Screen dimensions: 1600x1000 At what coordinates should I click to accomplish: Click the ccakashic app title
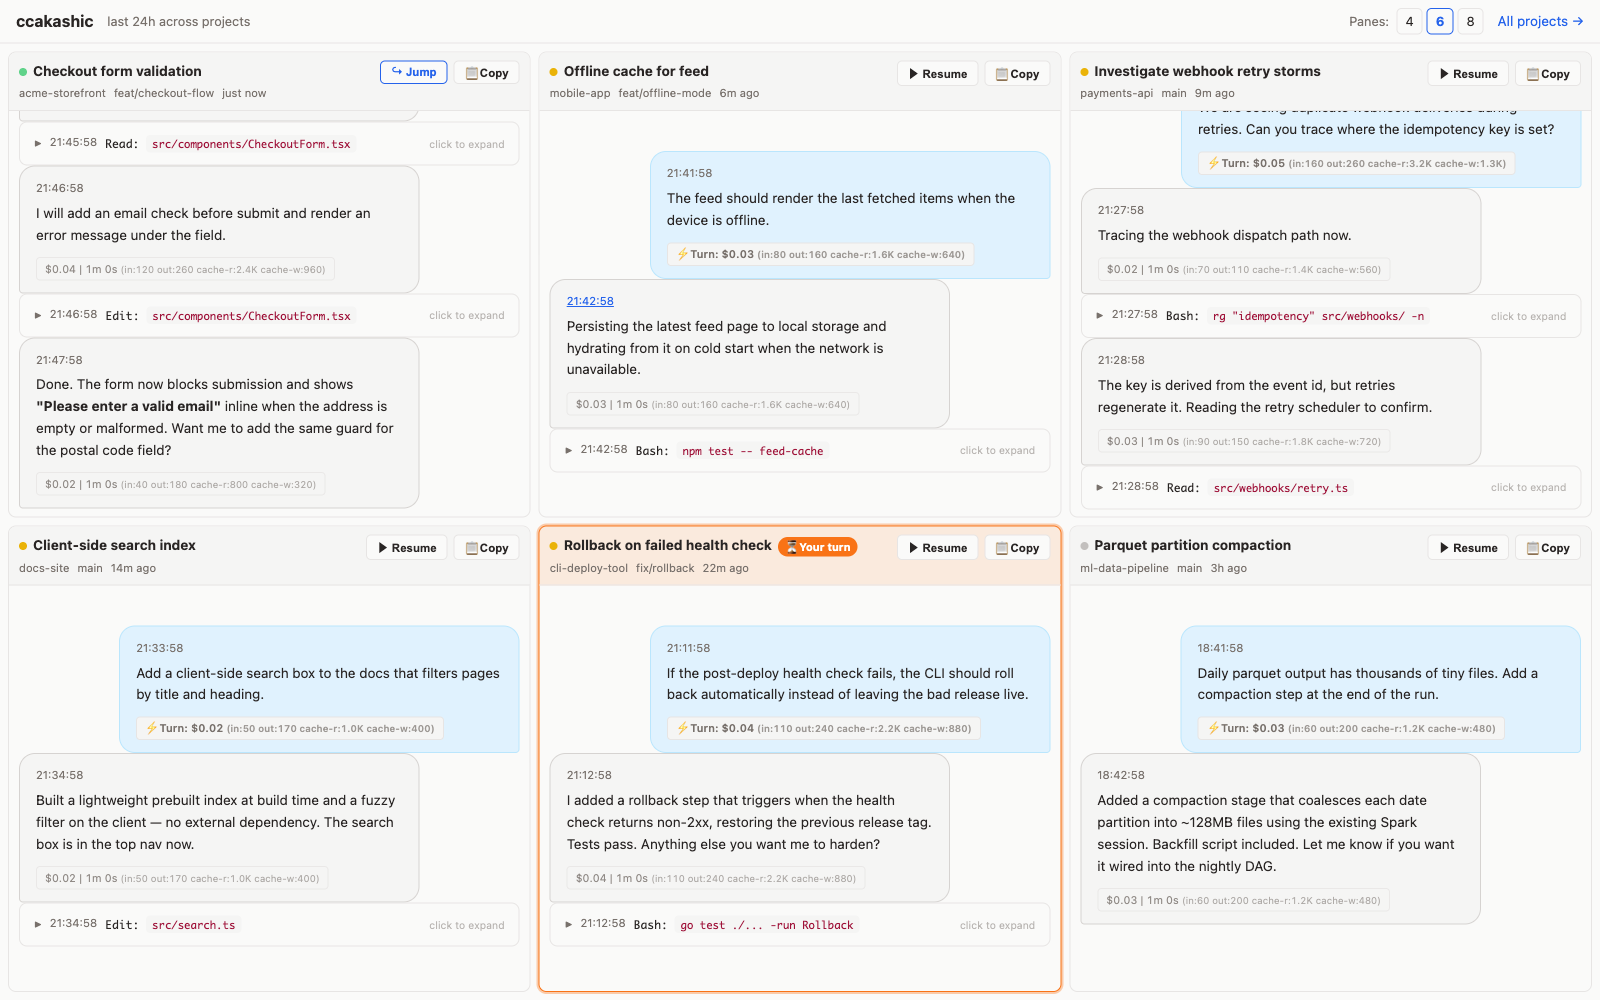coord(55,21)
